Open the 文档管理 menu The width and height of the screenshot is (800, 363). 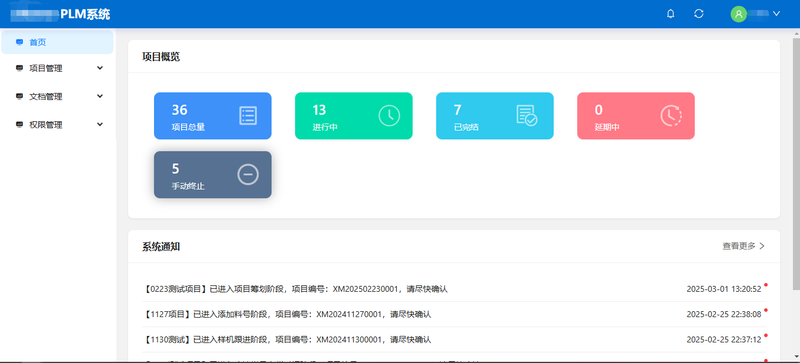point(57,96)
